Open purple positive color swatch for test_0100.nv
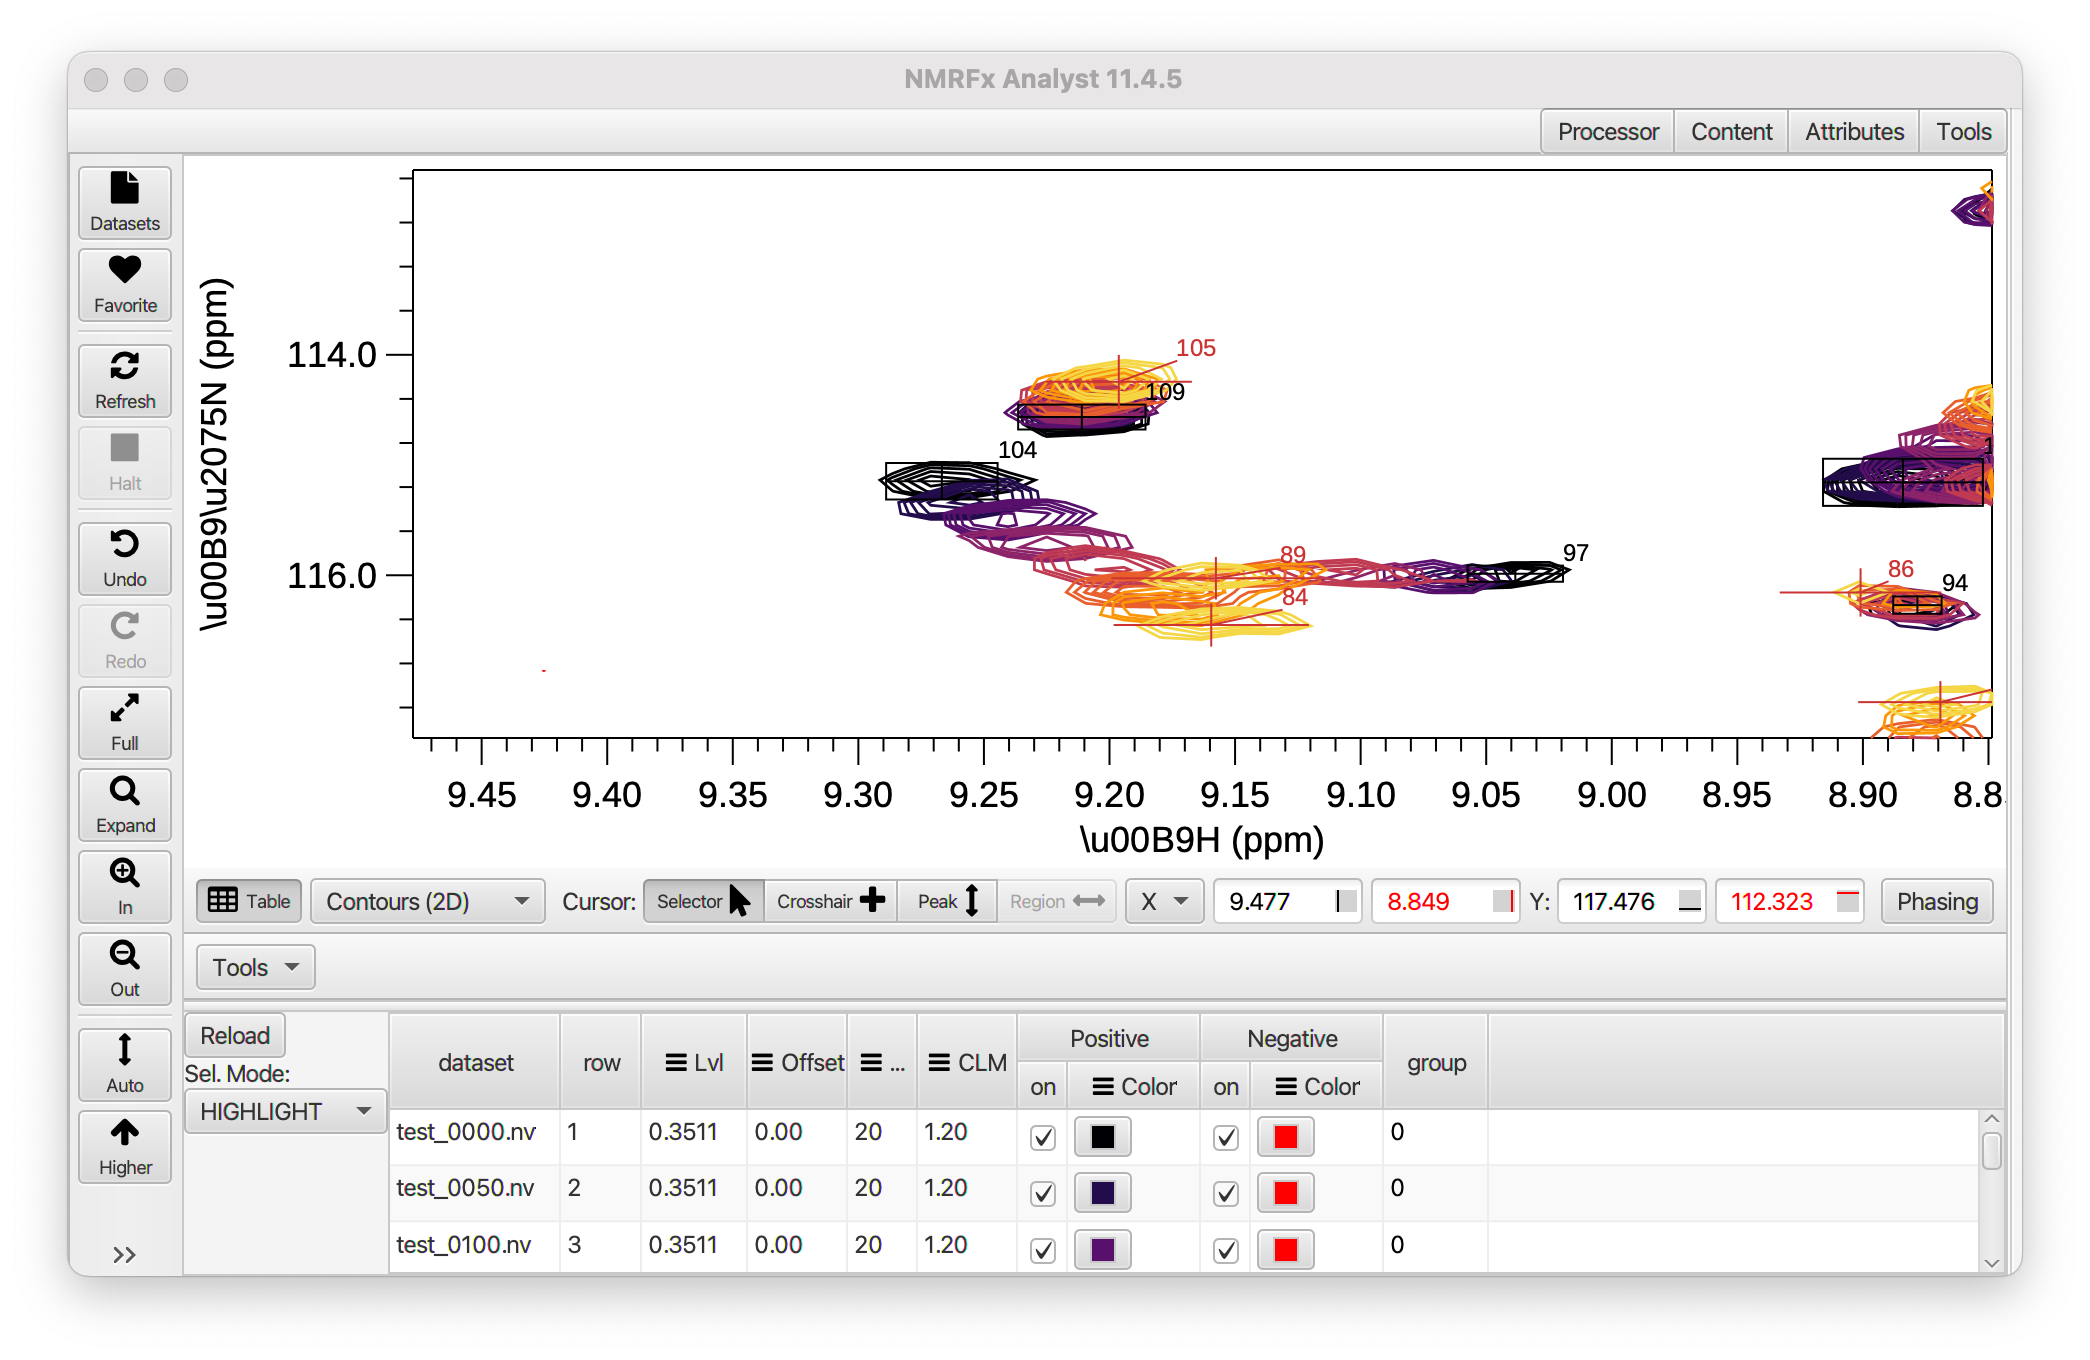Screen dimensions: 2090x1360 click(1103, 1250)
